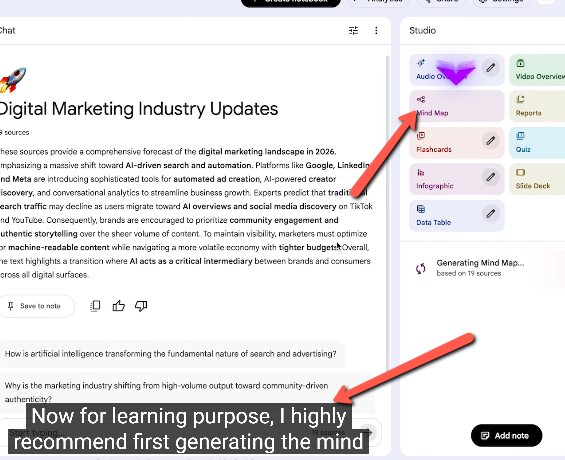Click the Quiz card icon

(520, 136)
